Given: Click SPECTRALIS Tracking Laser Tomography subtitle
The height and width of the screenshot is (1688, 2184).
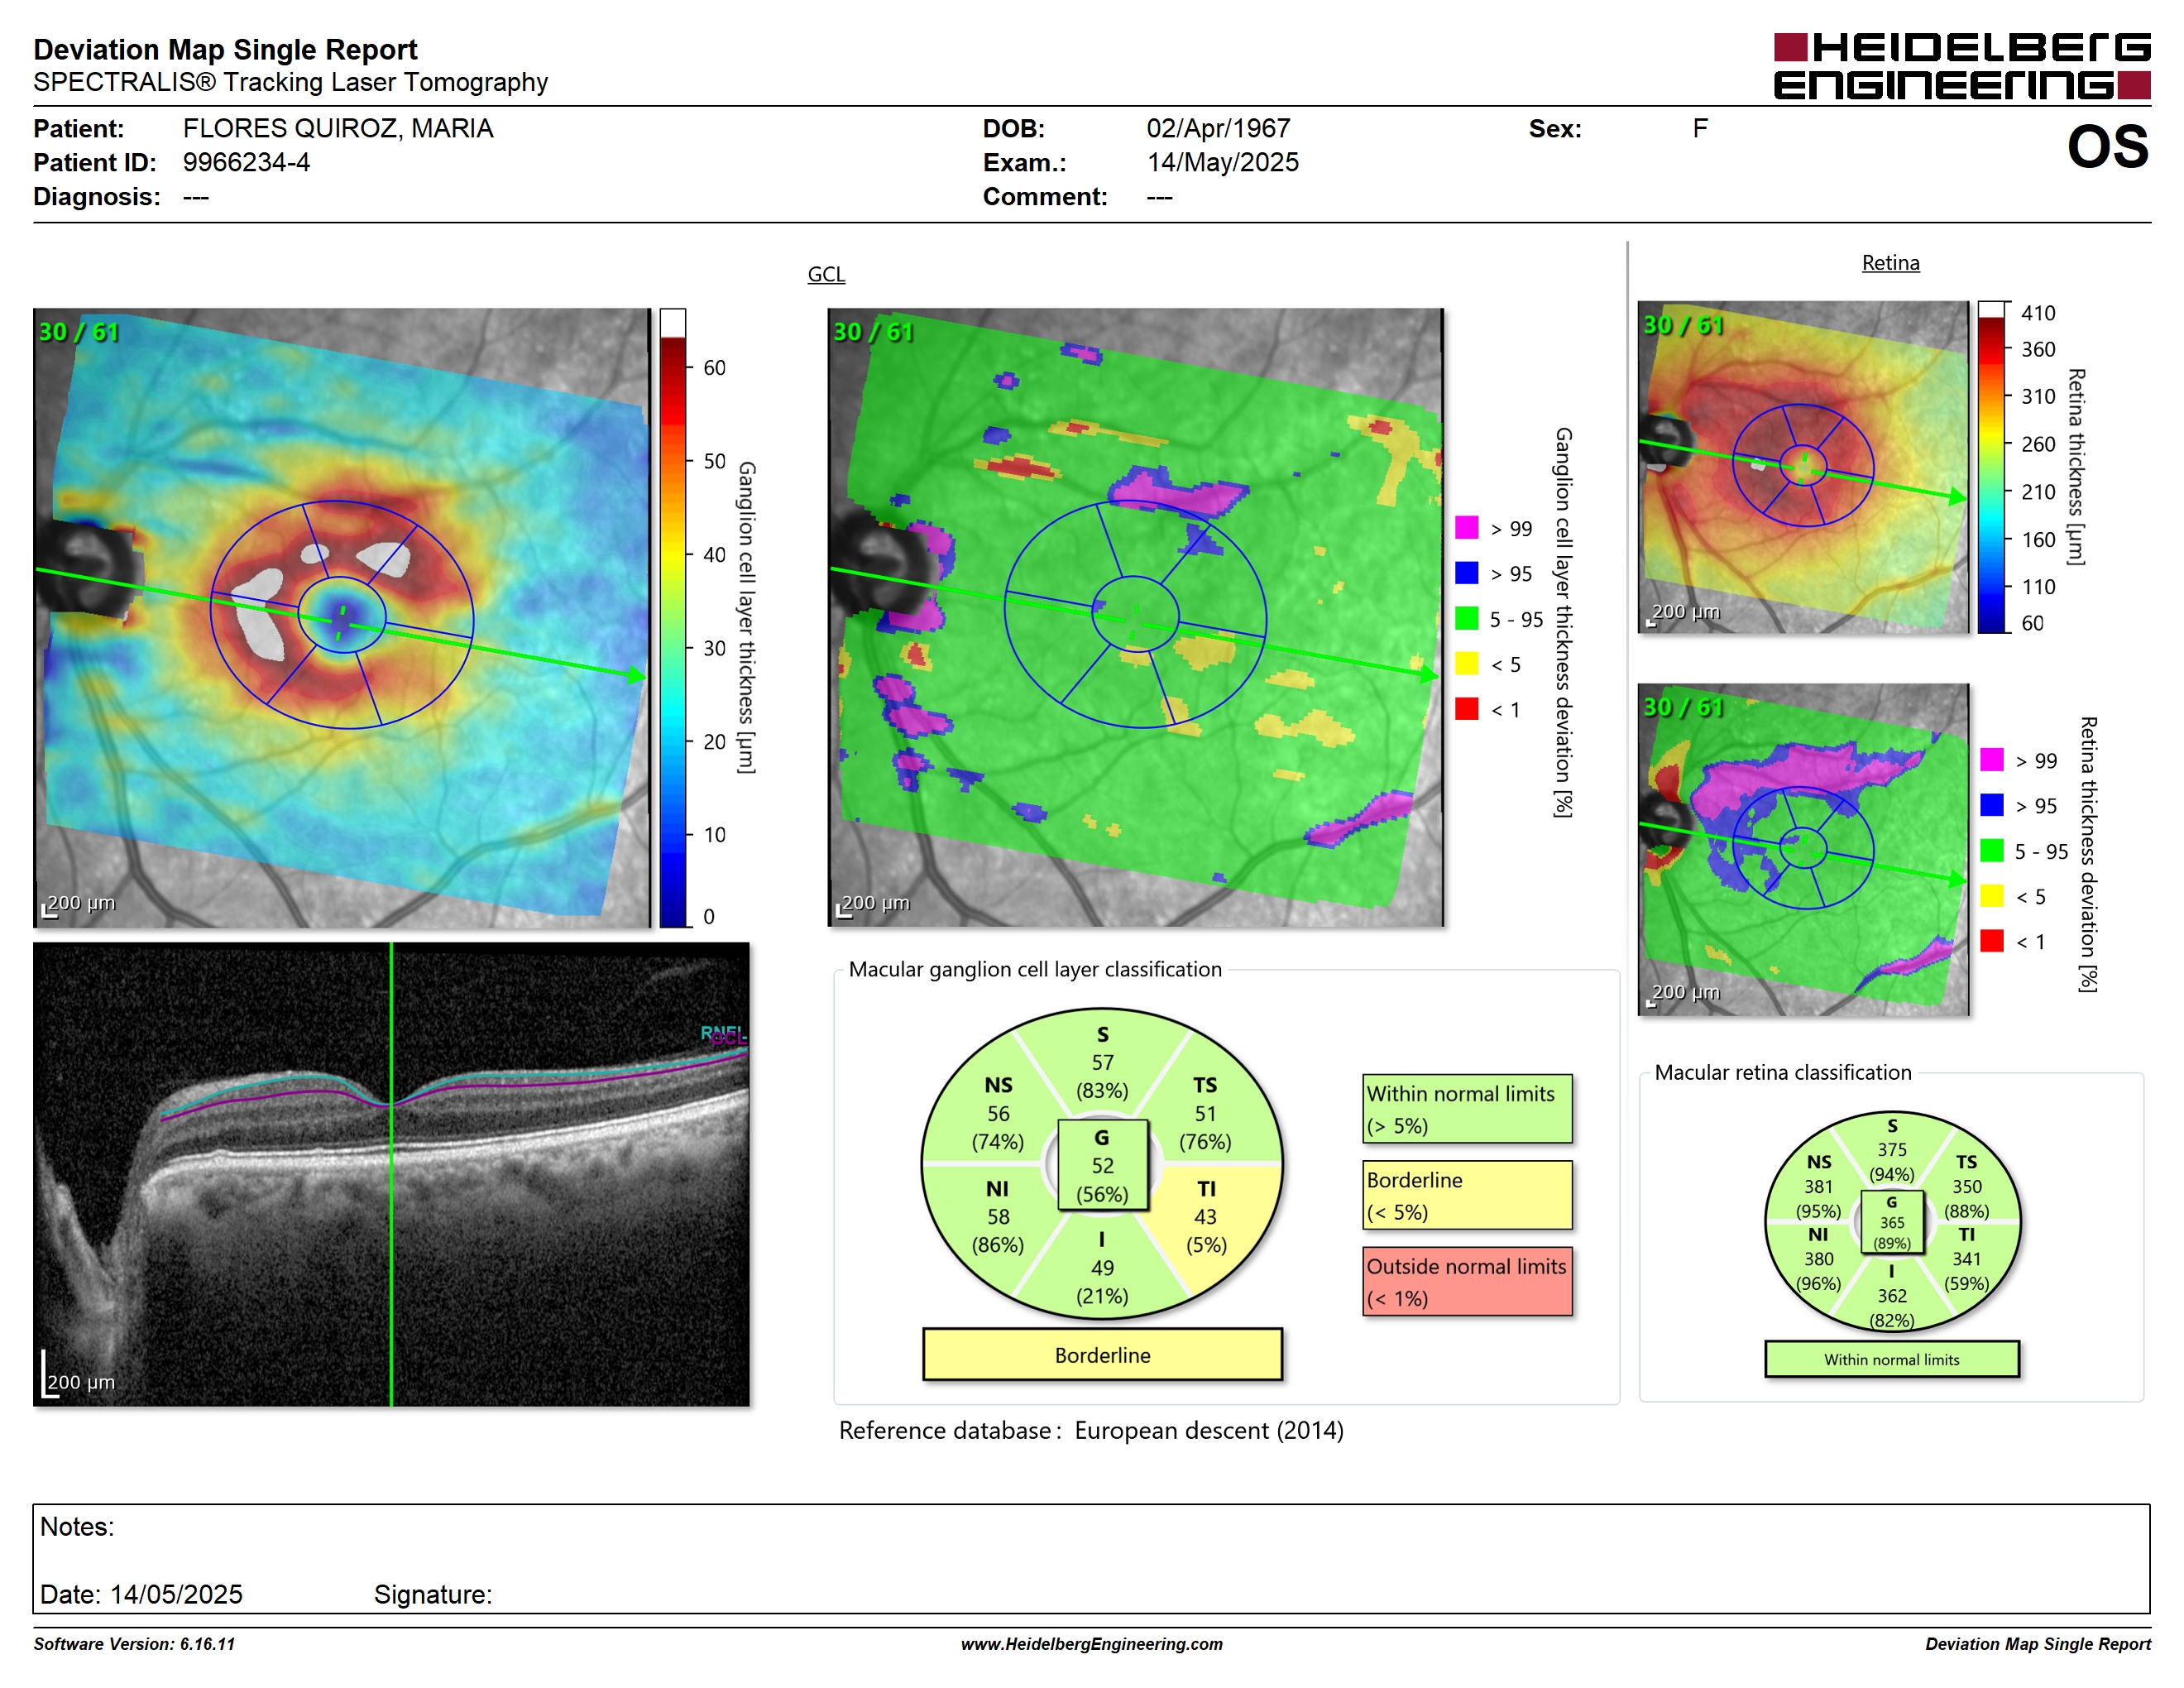Looking at the screenshot, I should 290,82.
